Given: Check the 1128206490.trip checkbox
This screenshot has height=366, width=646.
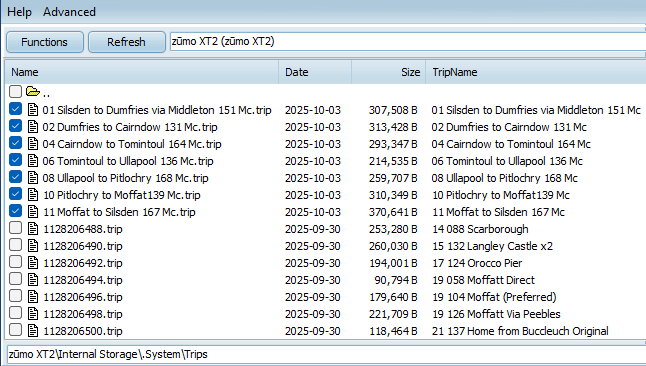Looking at the screenshot, I should coord(15,244).
